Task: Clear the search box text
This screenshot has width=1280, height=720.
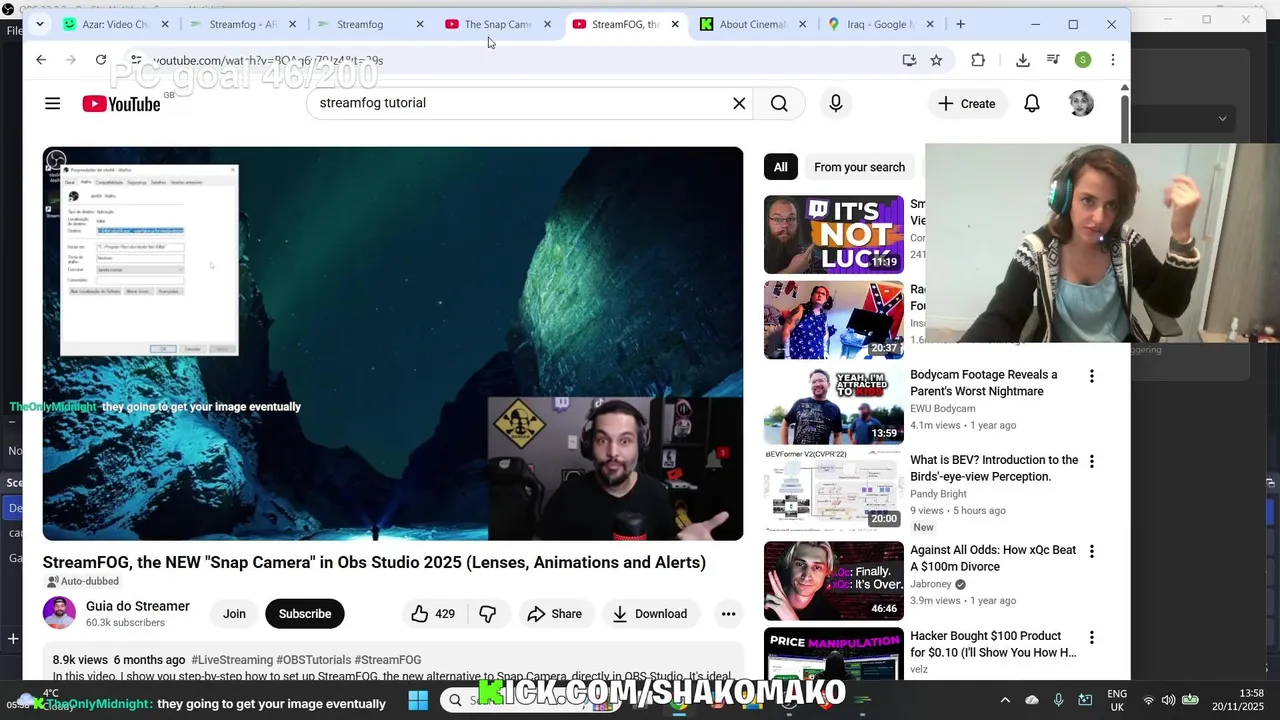Action: tap(739, 103)
